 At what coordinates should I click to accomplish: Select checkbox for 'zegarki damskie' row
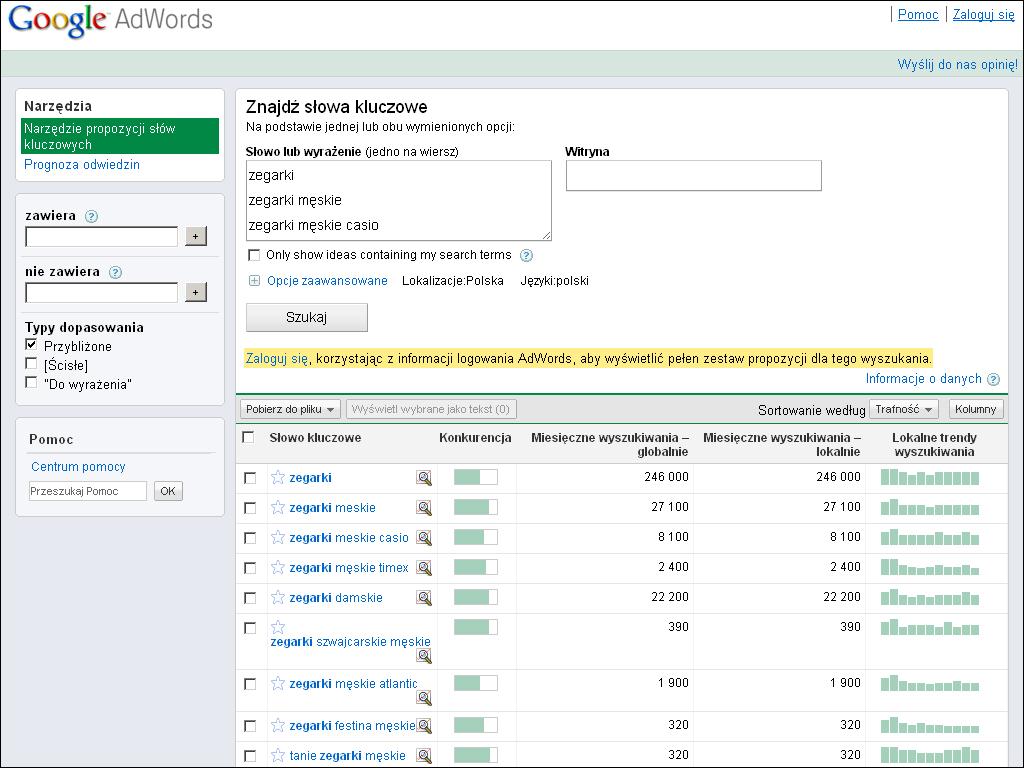[249, 598]
